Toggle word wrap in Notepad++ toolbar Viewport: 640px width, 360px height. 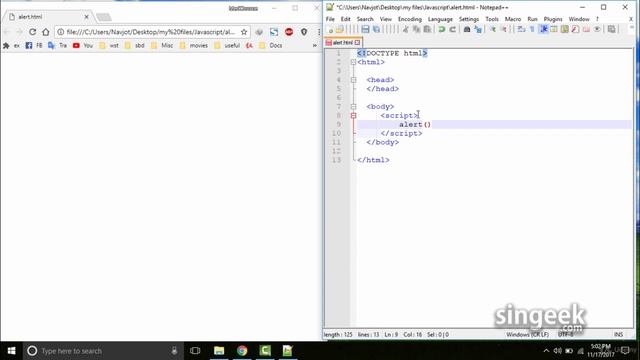(521, 29)
